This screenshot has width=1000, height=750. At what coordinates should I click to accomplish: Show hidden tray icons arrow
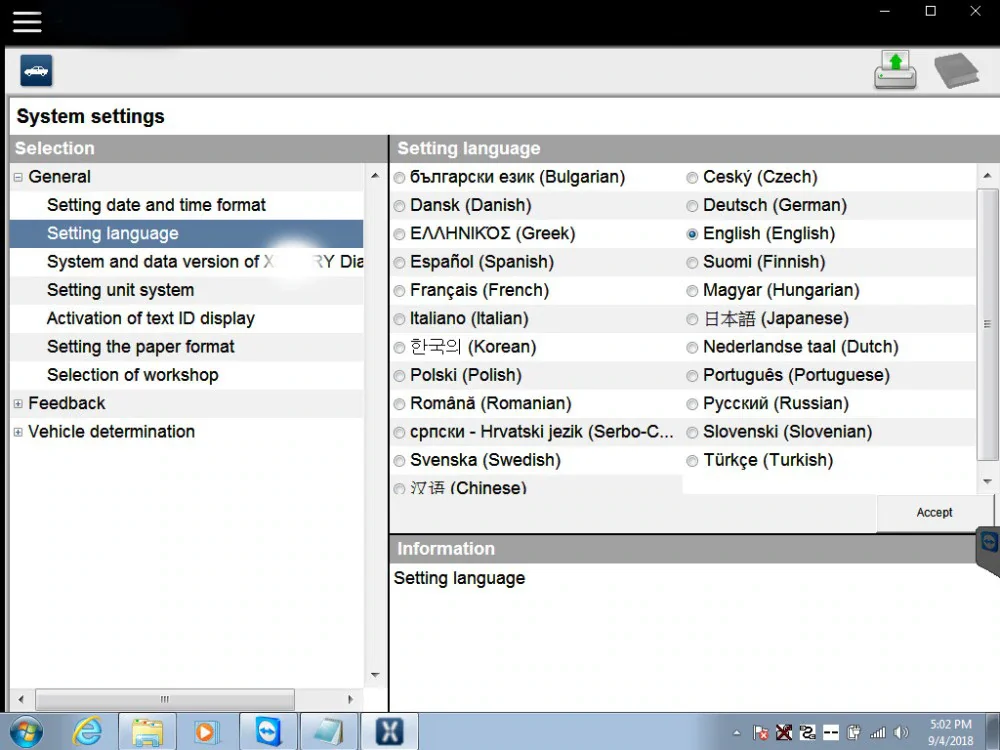tap(737, 733)
